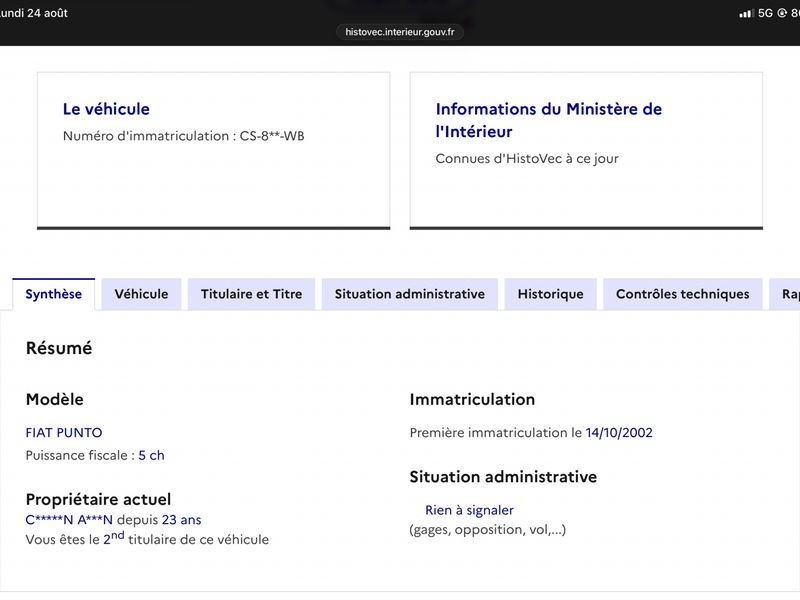Screen dimensions: 800x600
Task: Click the registration number CS-8**-WB text
Action: 272,136
